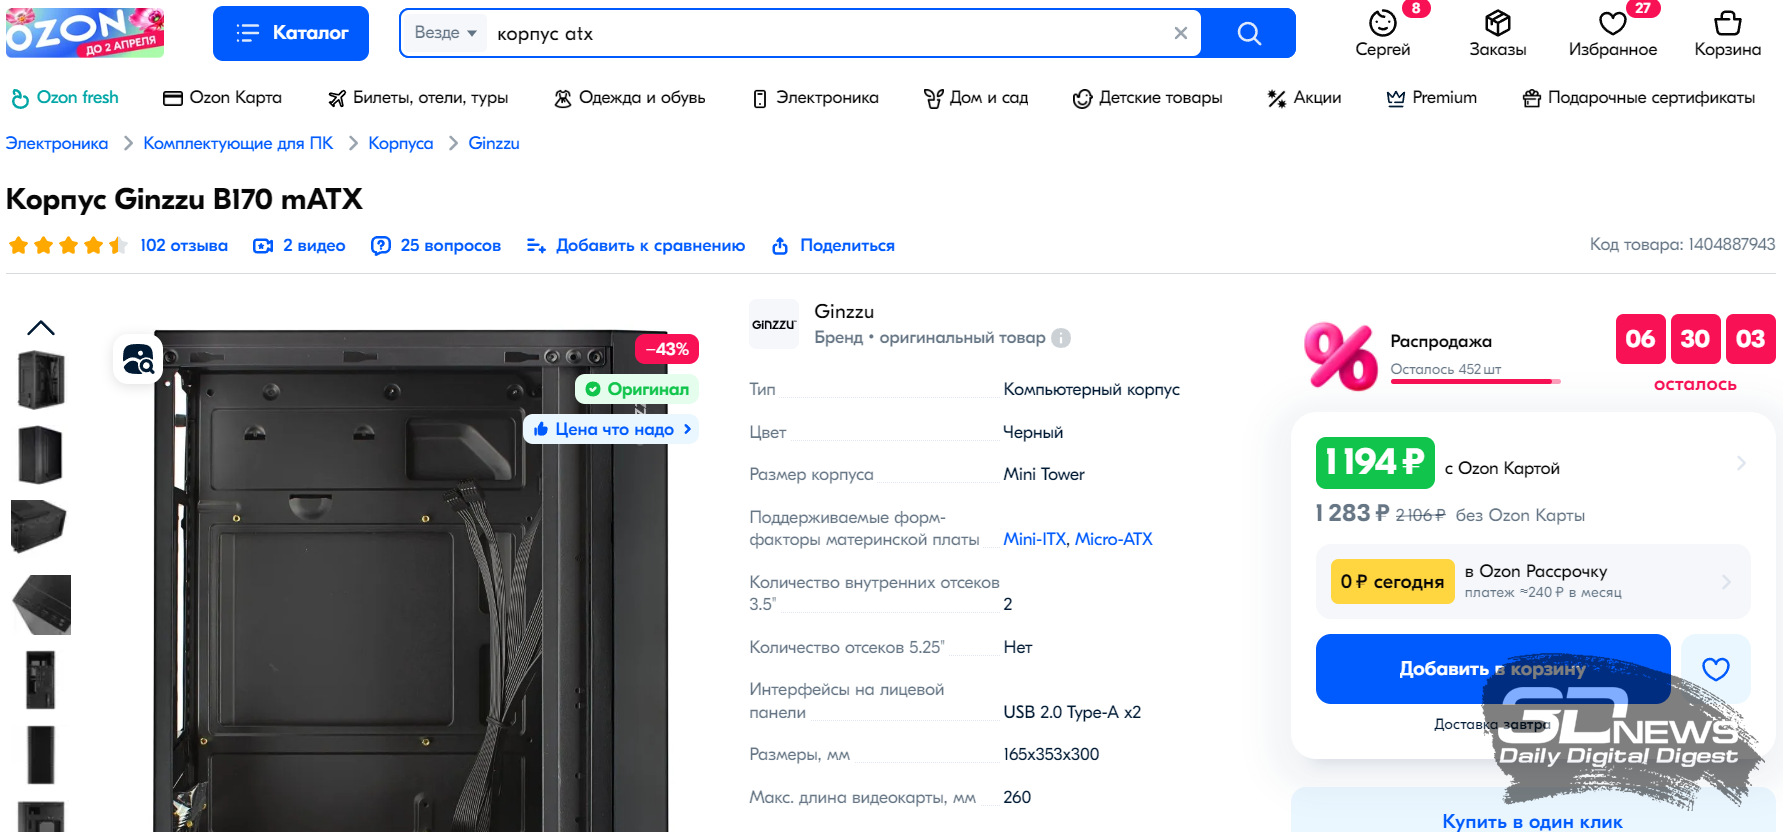Open Подарочные сертификаты menu item

[1639, 98]
